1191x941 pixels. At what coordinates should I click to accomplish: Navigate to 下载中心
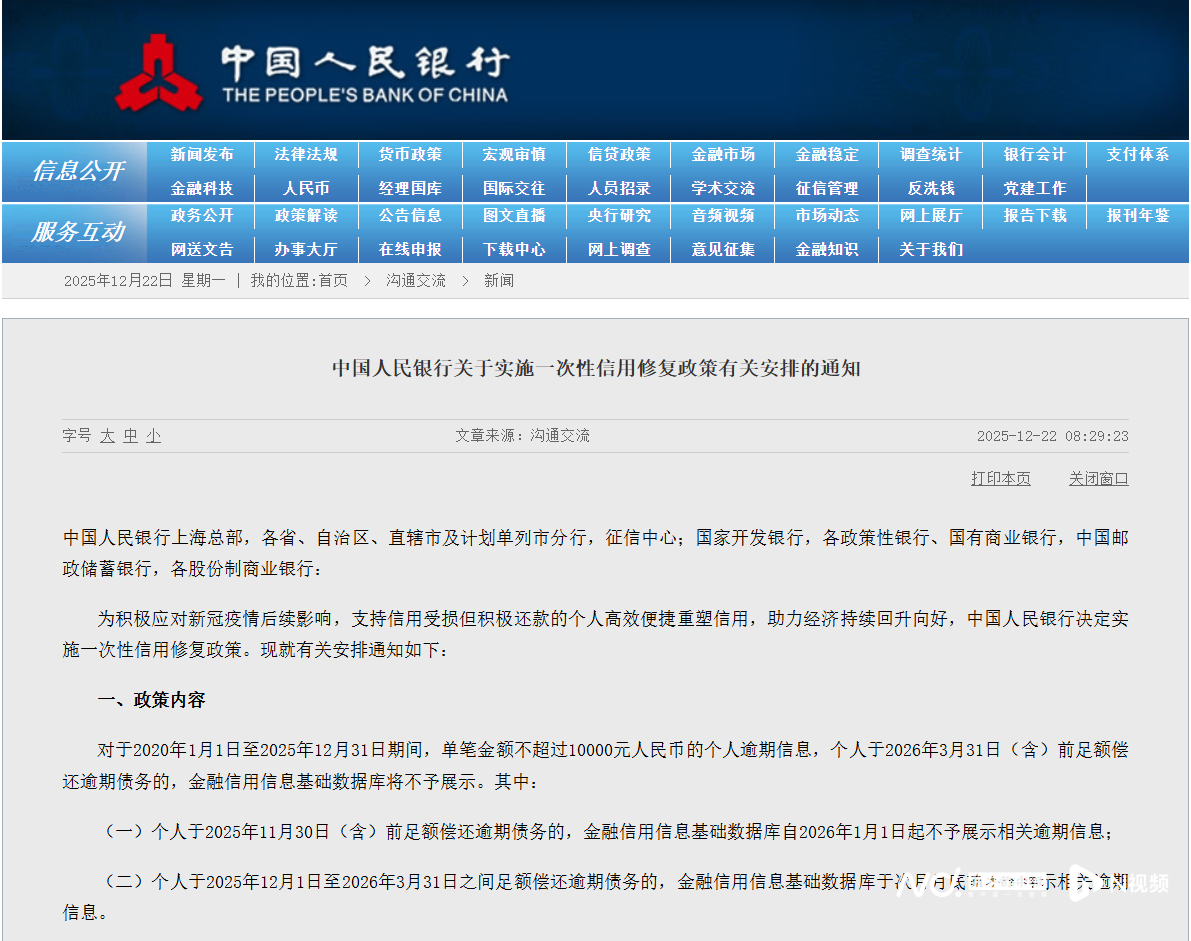tap(514, 249)
